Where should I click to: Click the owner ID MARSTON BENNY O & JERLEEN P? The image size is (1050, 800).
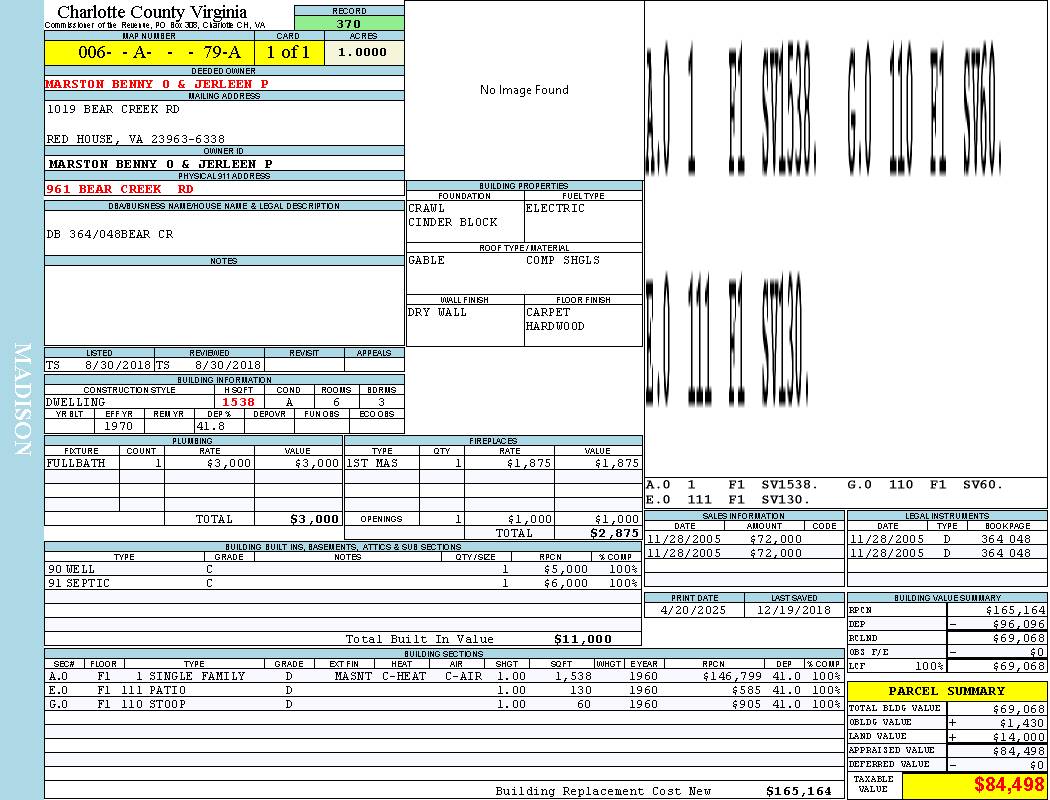161,164
